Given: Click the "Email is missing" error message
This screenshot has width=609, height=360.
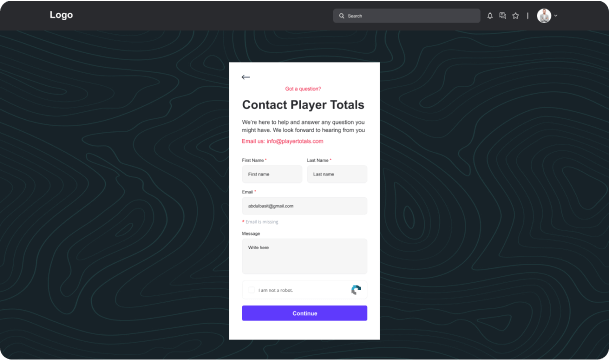Looking at the screenshot, I should point(262,222).
